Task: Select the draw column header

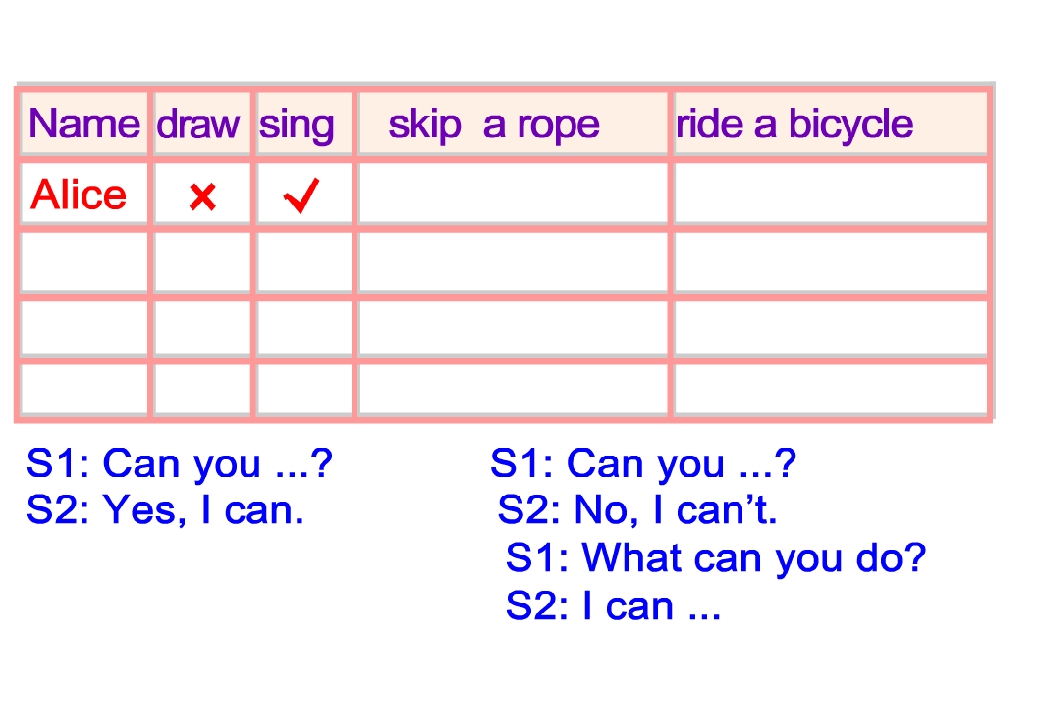Action: 199,124
